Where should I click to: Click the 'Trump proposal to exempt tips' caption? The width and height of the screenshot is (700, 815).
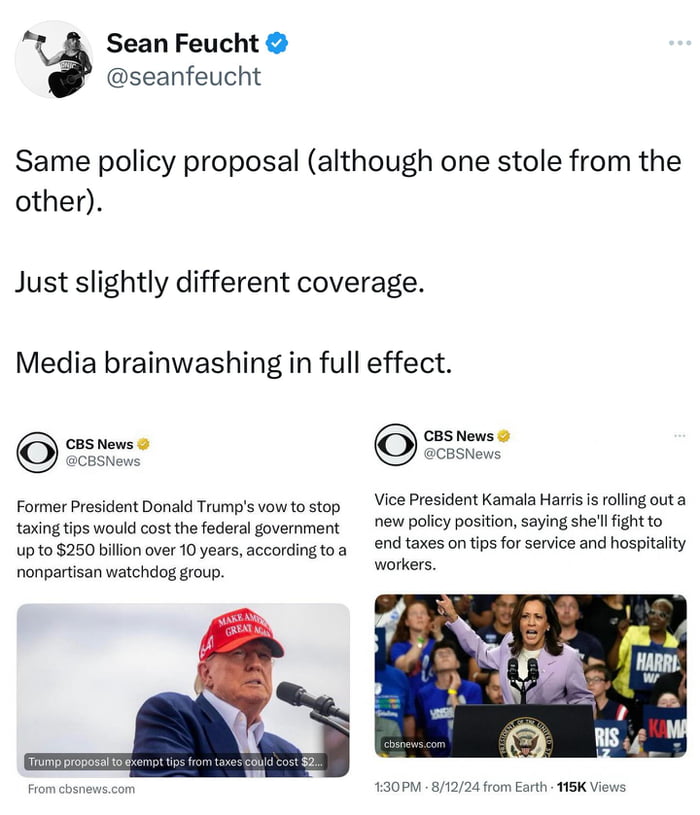click(176, 762)
